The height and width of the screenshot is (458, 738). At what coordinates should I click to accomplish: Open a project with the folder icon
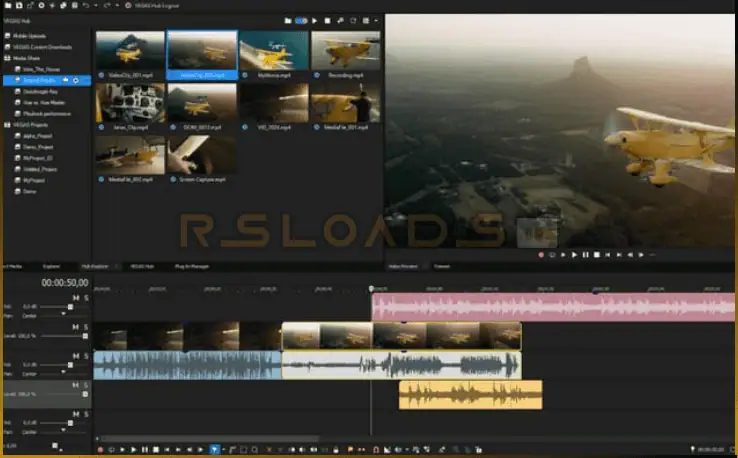click(x=8, y=6)
